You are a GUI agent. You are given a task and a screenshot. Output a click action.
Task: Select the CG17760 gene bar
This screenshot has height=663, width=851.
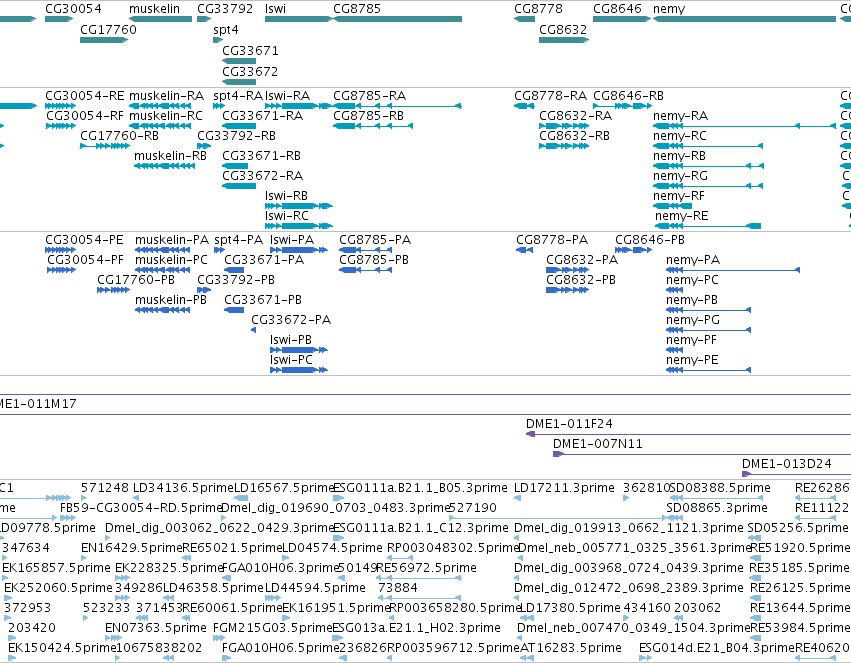104,40
